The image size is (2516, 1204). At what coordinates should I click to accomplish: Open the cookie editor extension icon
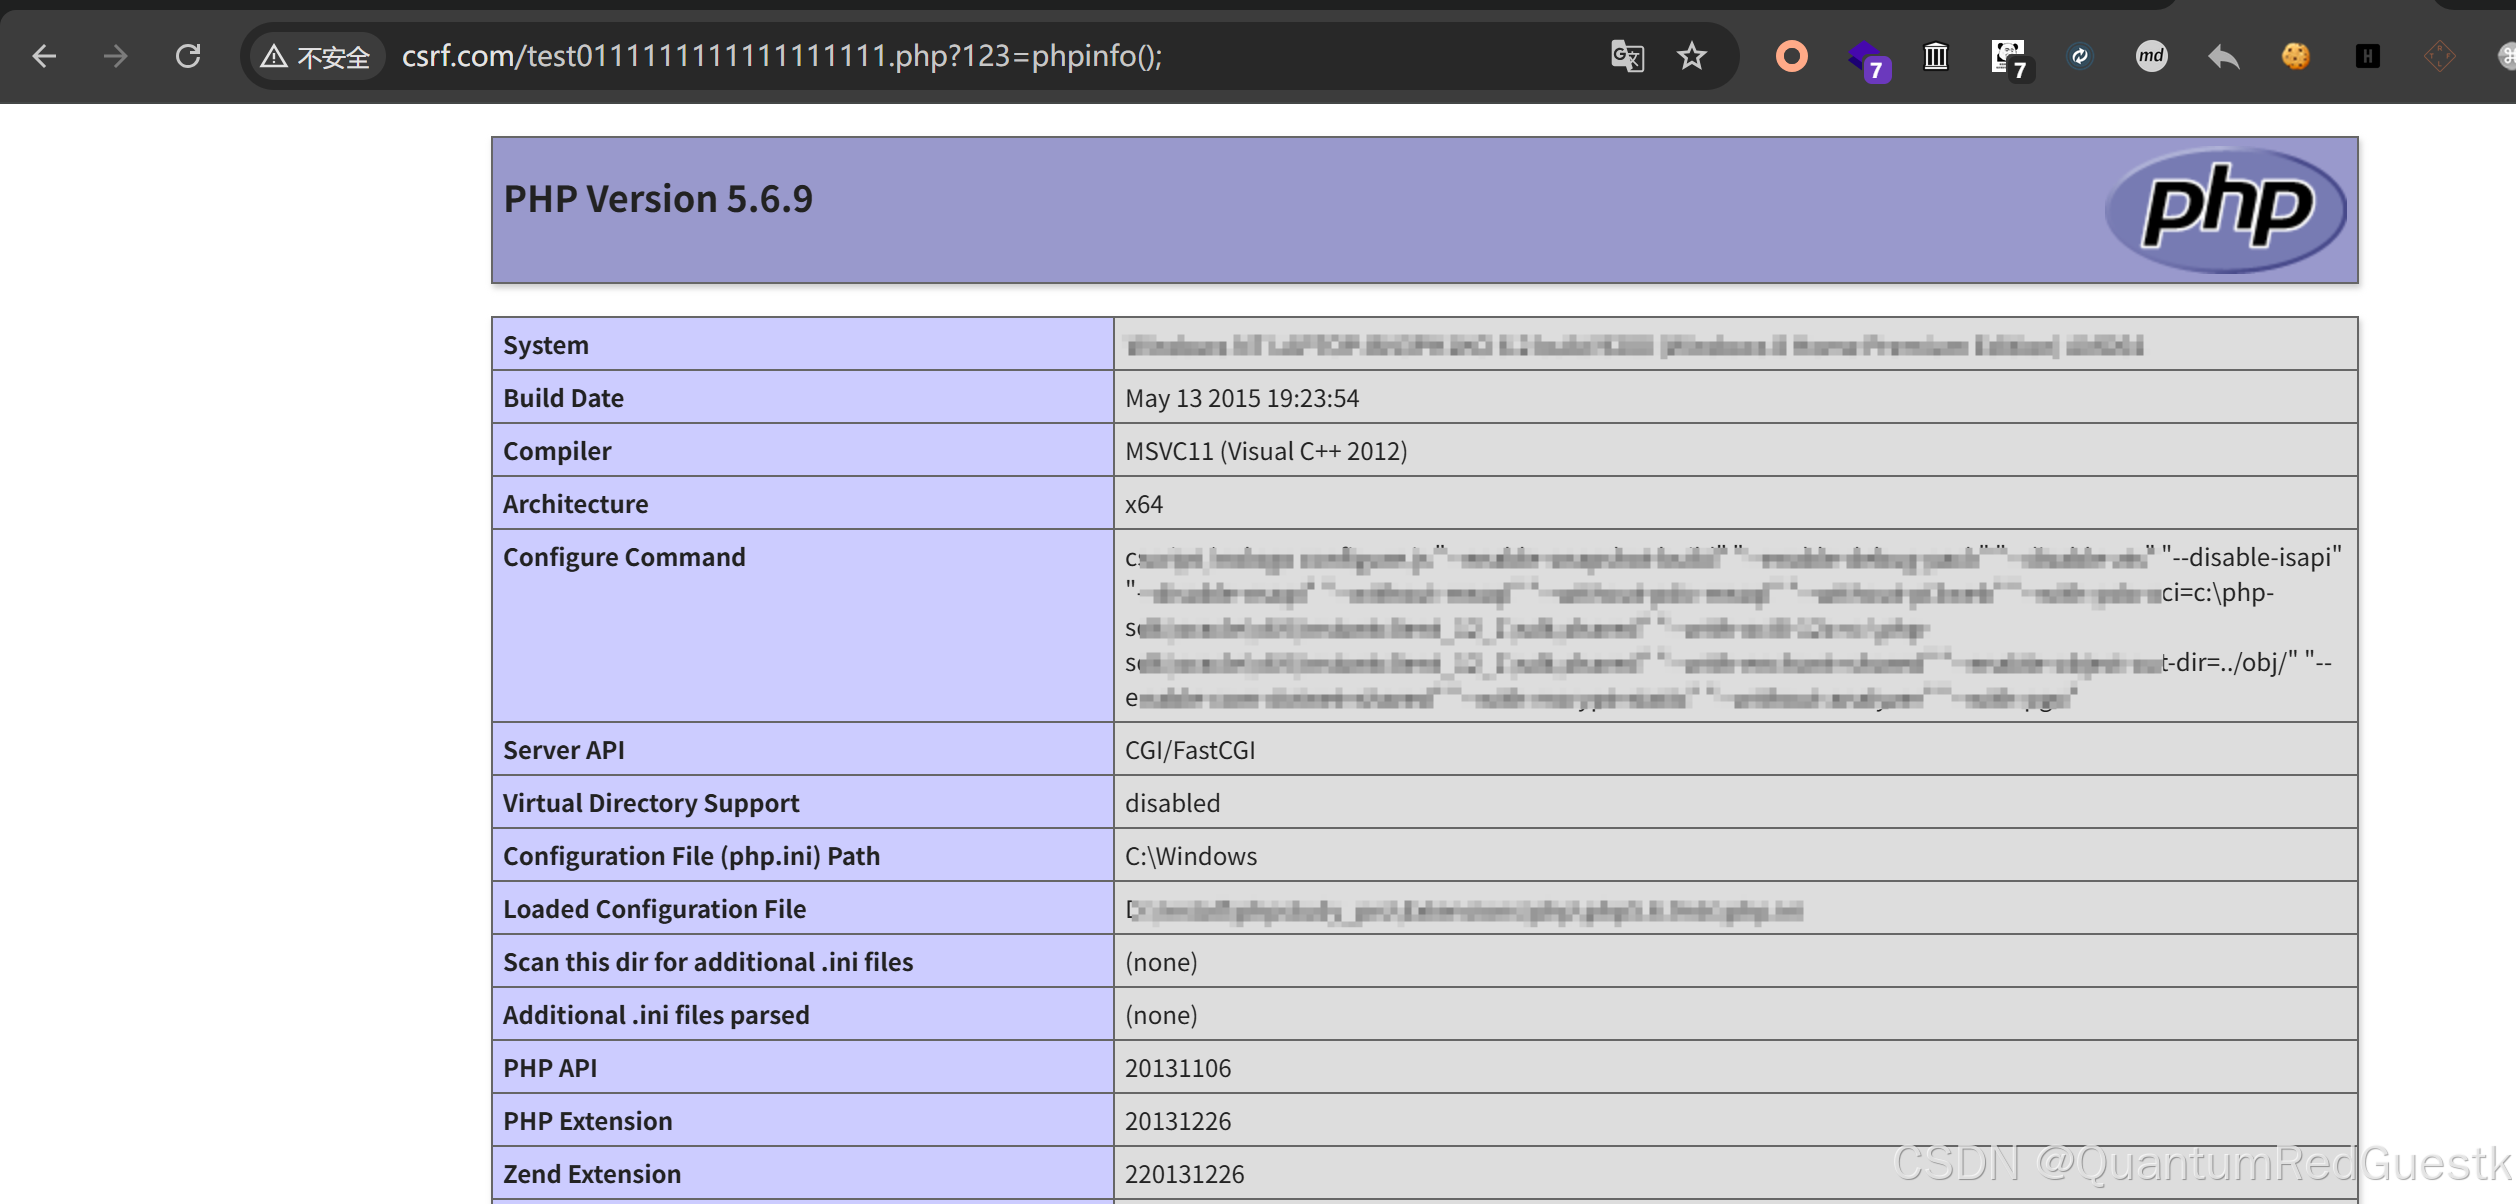[x=2296, y=56]
